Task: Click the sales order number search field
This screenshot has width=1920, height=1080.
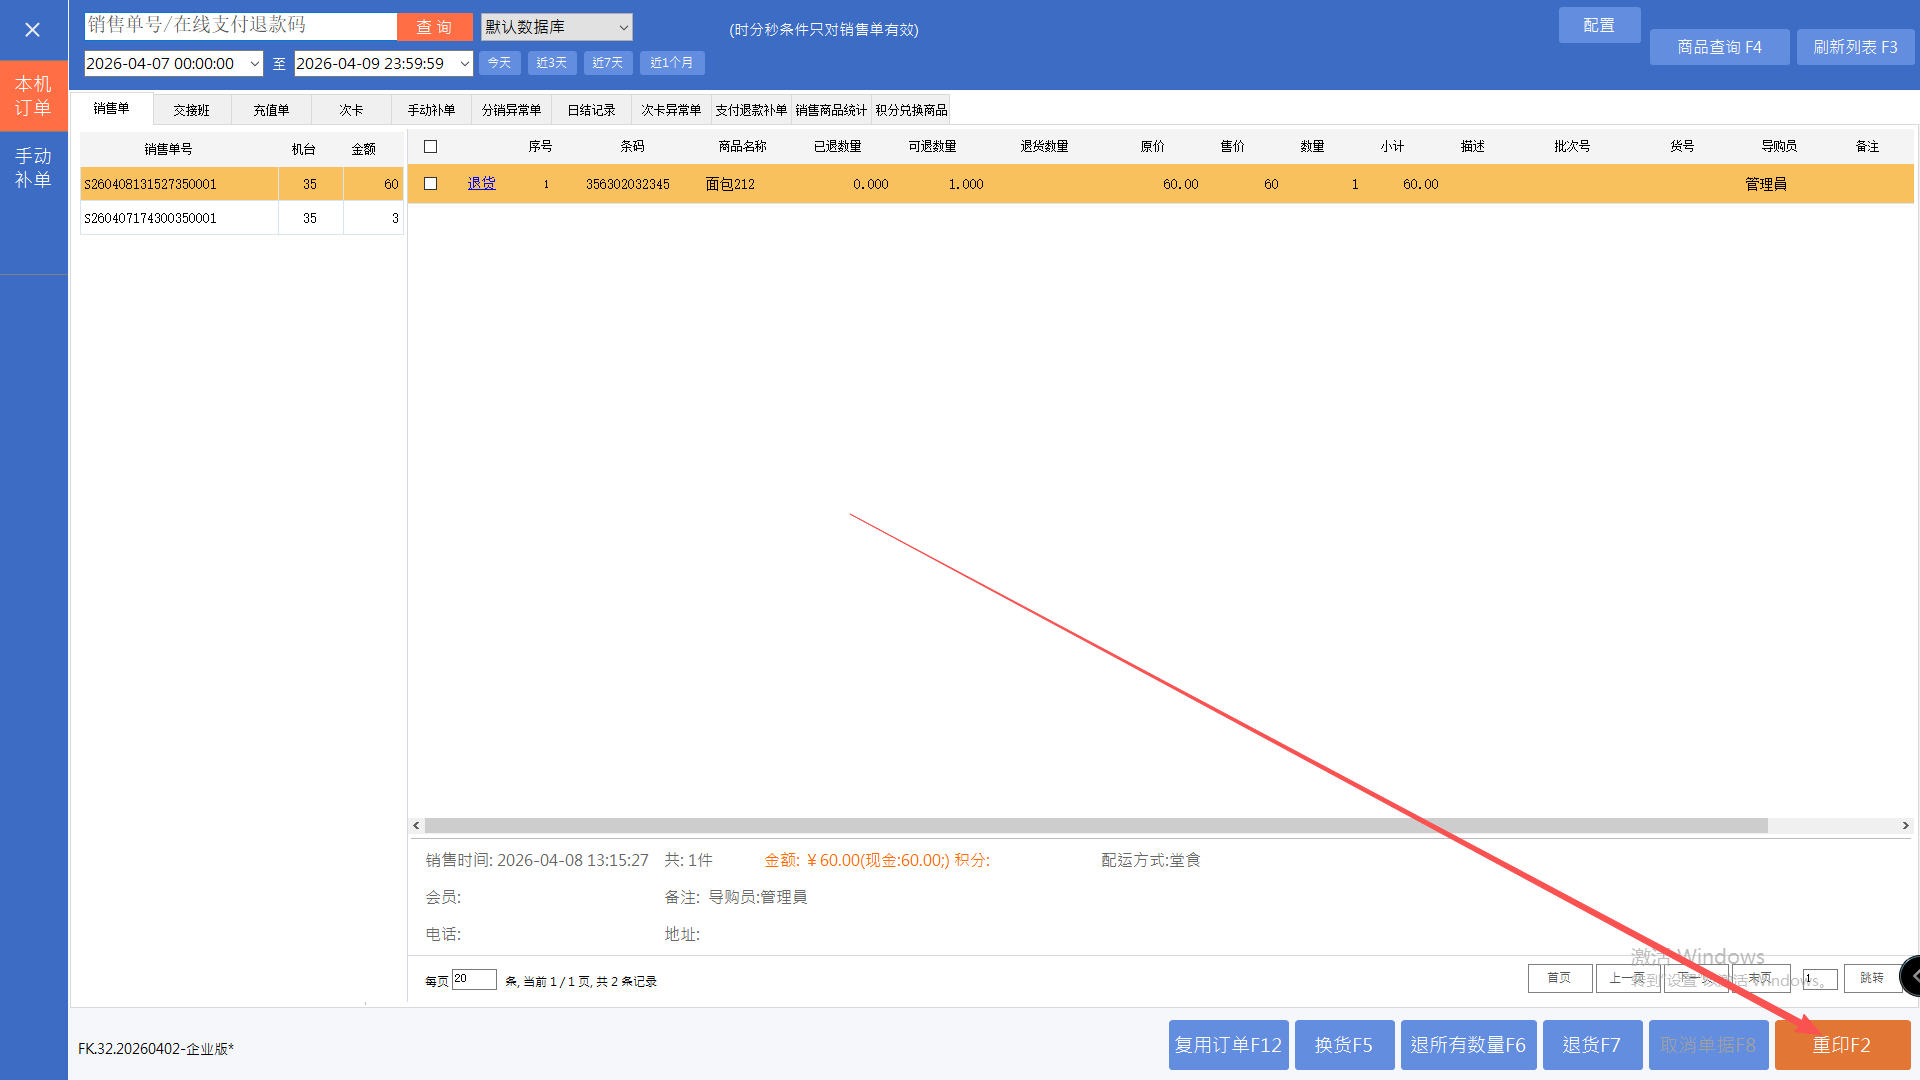Action: (240, 26)
